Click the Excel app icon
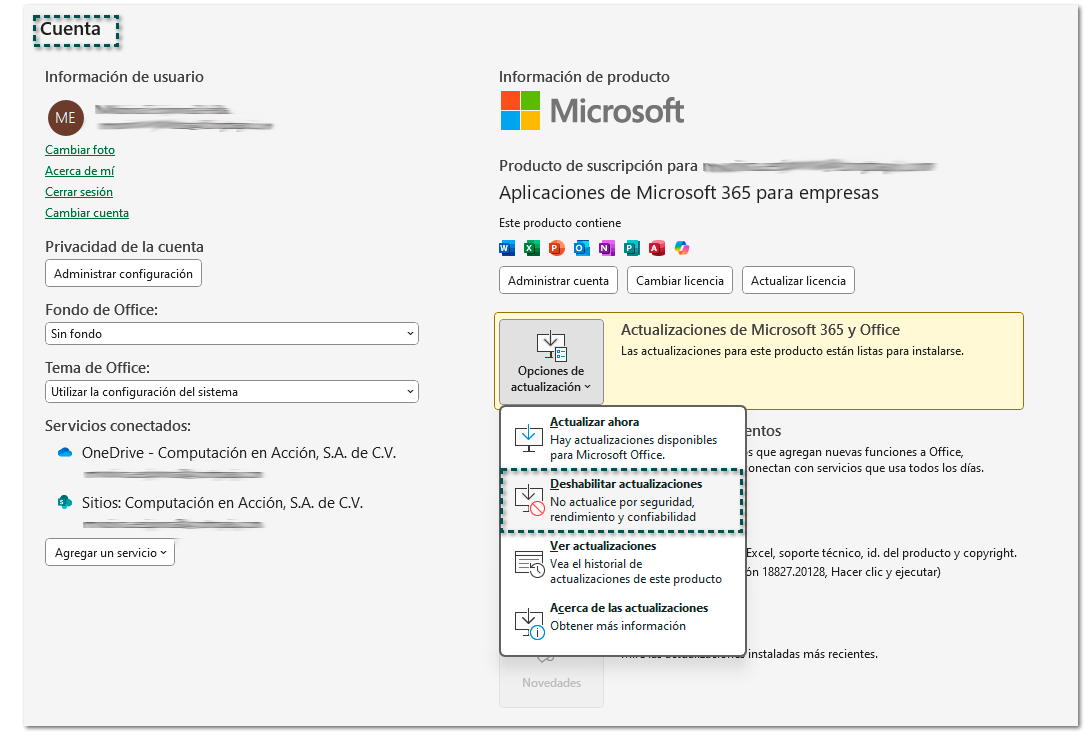The image size is (1087, 735). [x=532, y=248]
